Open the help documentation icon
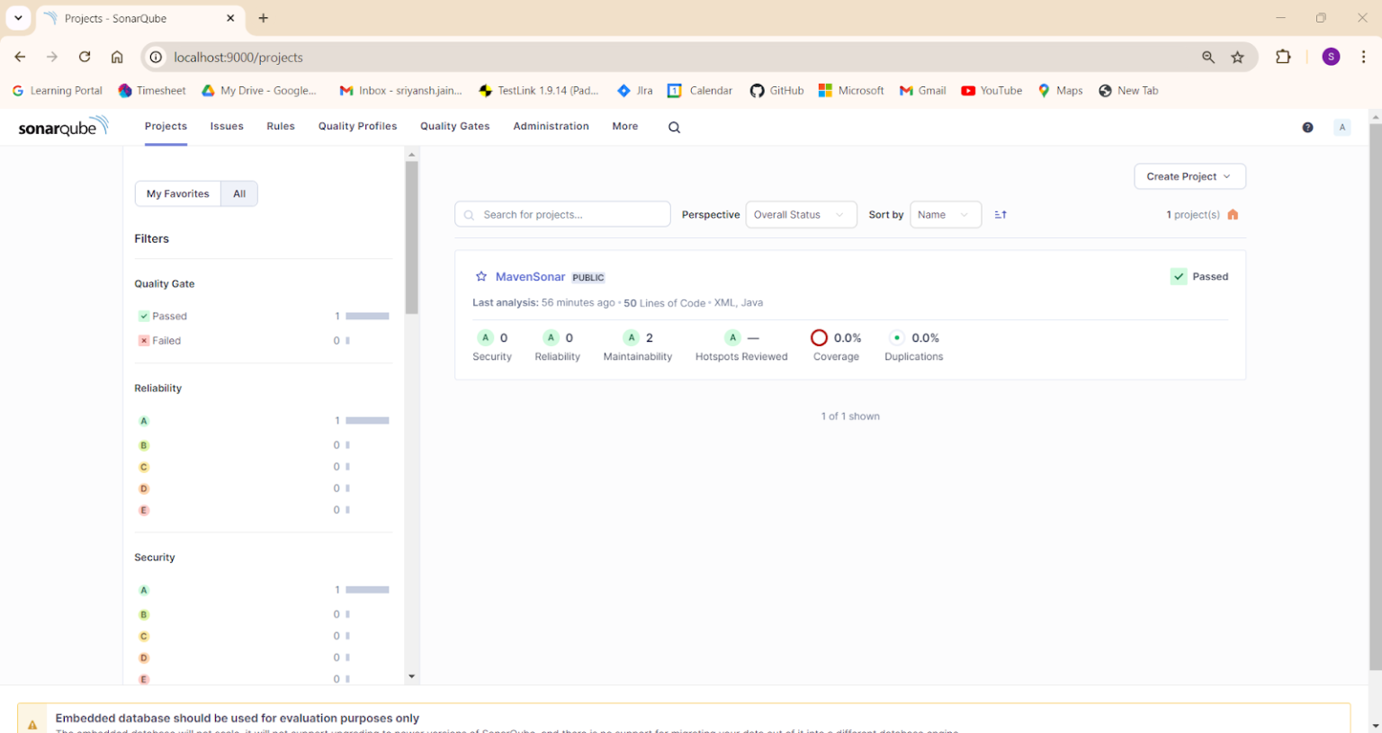 [1307, 126]
